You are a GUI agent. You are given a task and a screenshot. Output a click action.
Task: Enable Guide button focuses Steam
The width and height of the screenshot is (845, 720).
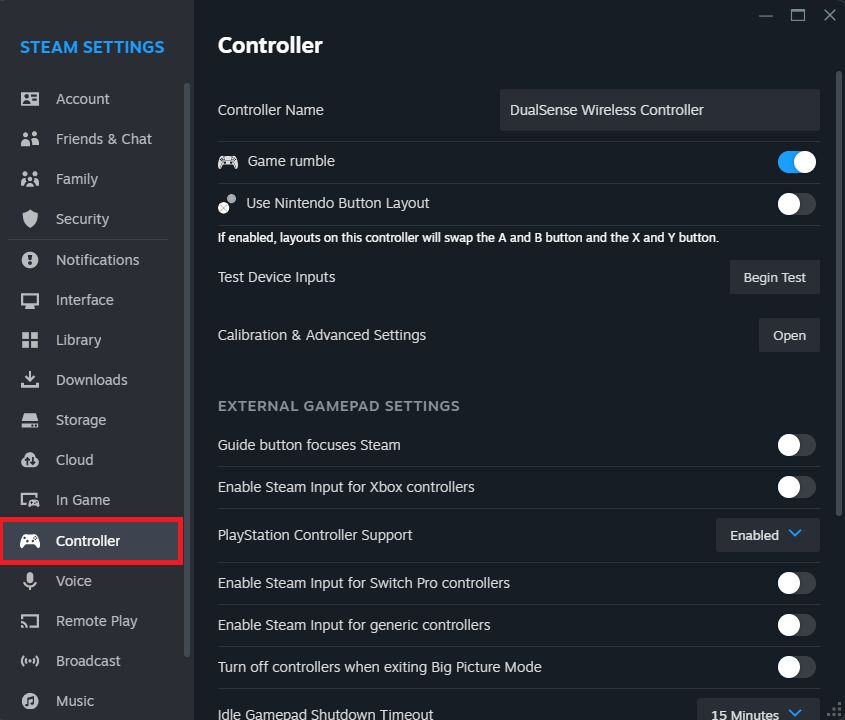pos(796,445)
